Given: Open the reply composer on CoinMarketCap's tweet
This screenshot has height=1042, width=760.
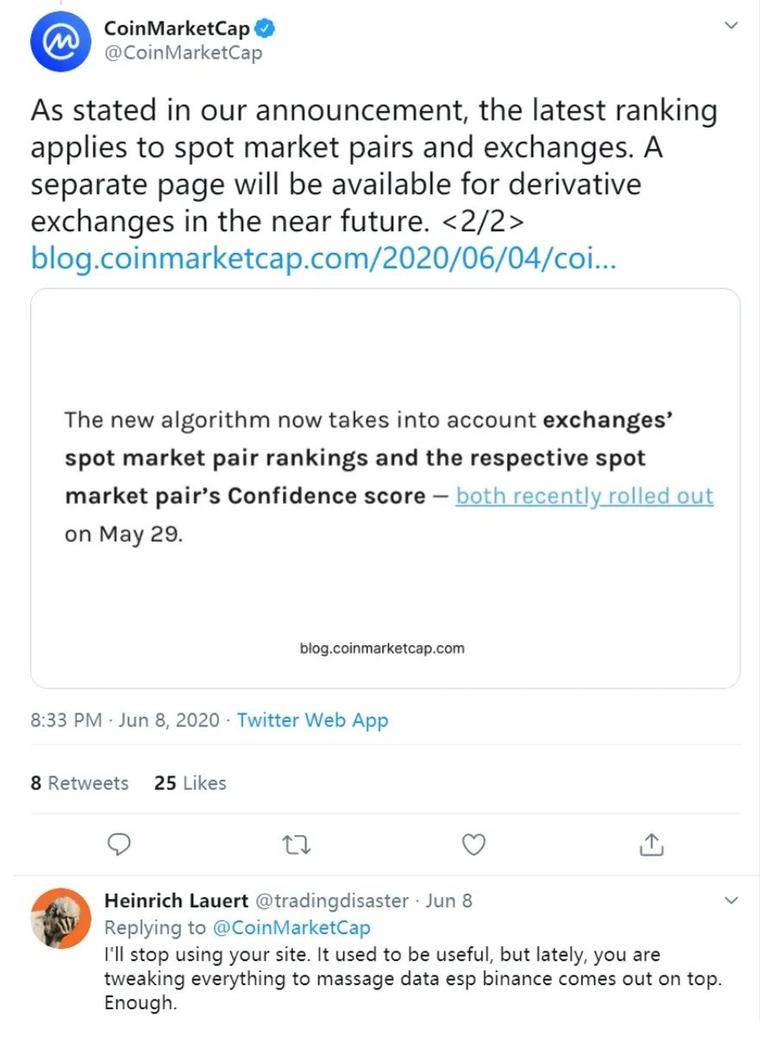Looking at the screenshot, I should [119, 845].
